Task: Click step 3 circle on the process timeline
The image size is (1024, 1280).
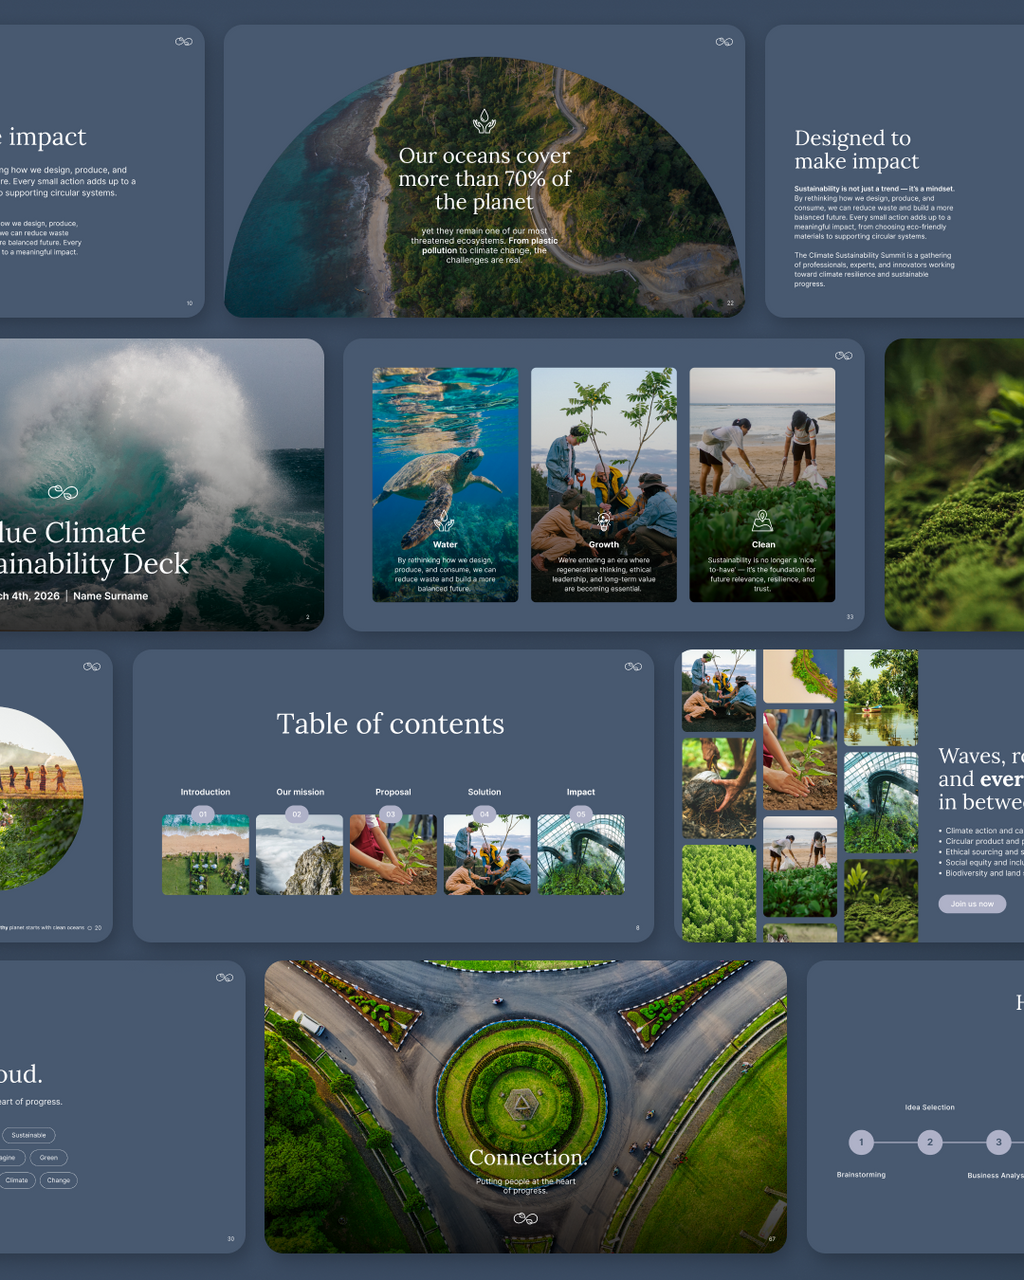Action: pyautogui.click(x=998, y=1142)
